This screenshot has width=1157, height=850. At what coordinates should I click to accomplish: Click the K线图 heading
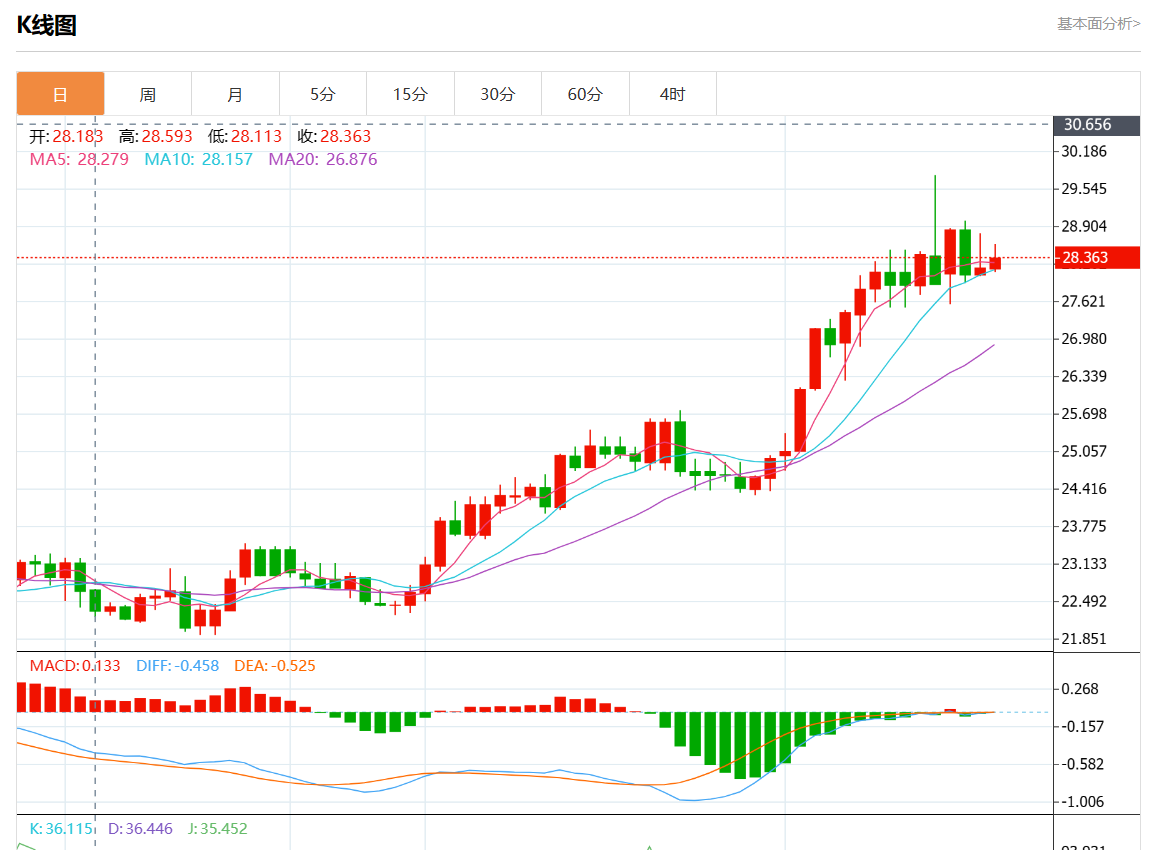46,25
